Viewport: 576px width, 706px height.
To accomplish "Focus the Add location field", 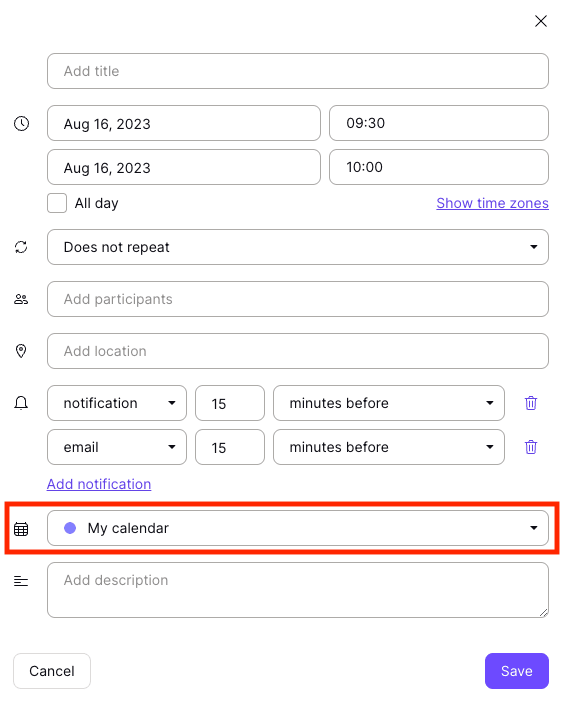I will point(298,351).
